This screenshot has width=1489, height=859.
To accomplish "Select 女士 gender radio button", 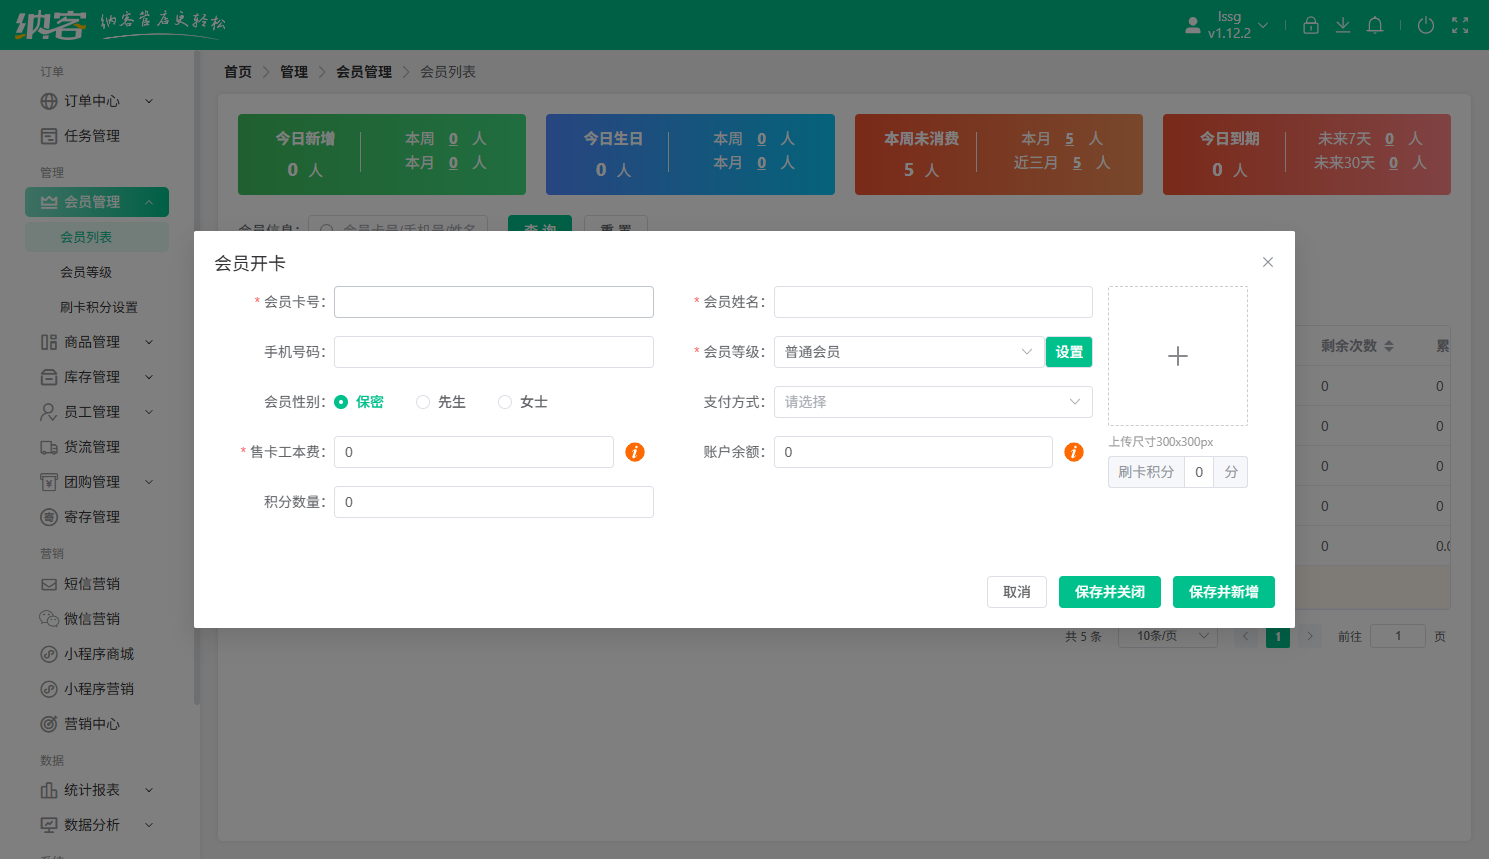I will (x=505, y=402).
